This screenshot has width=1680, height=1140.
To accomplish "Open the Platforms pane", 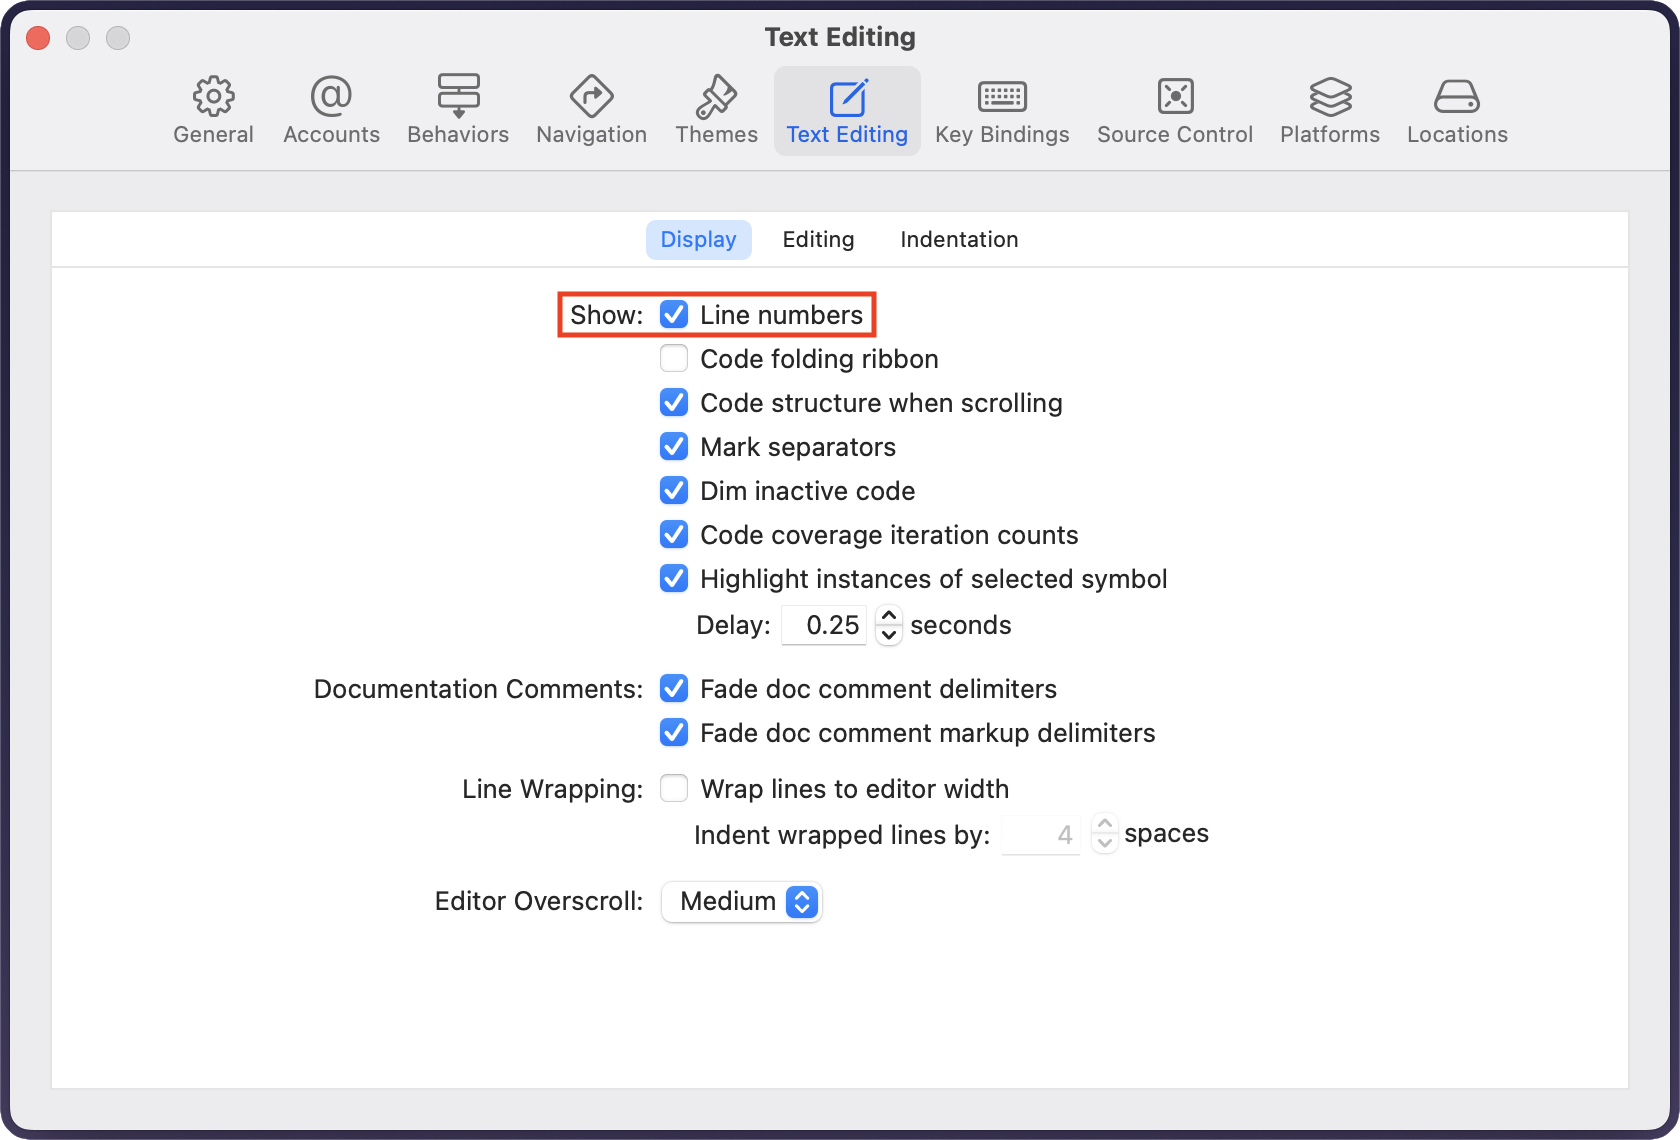I will coord(1329,110).
